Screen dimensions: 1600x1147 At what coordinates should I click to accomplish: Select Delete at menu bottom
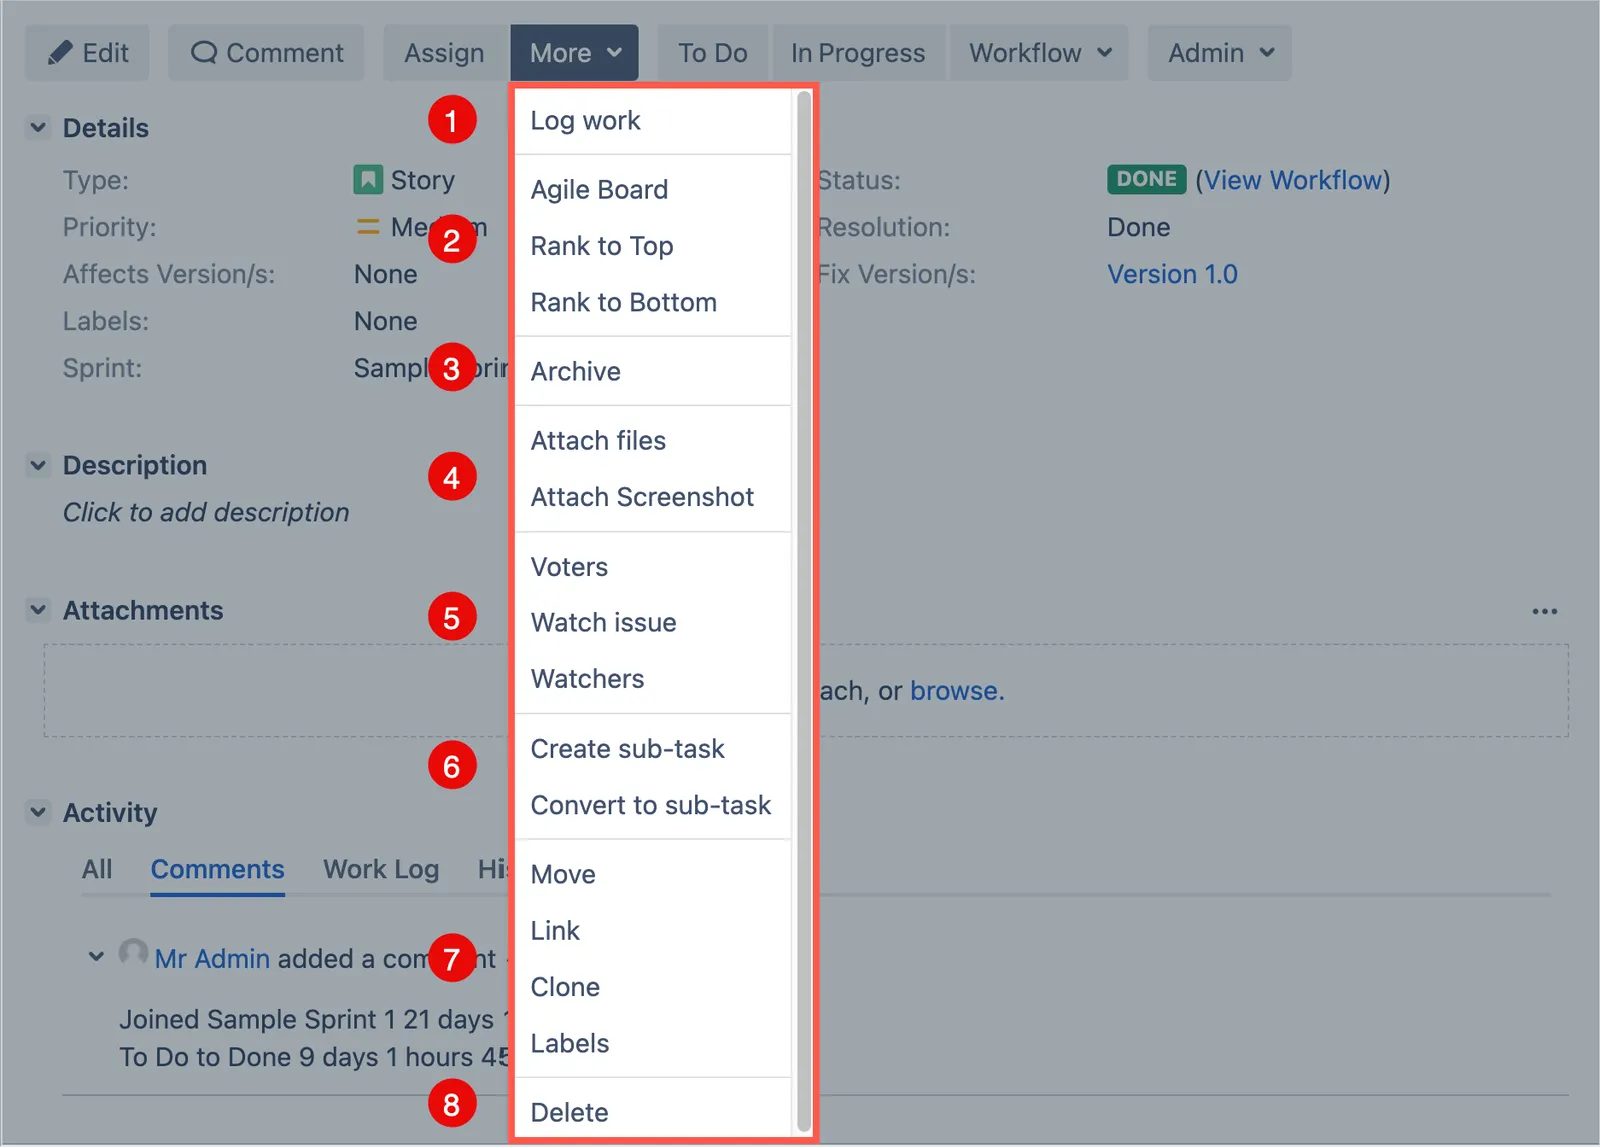pyautogui.click(x=654, y=1112)
